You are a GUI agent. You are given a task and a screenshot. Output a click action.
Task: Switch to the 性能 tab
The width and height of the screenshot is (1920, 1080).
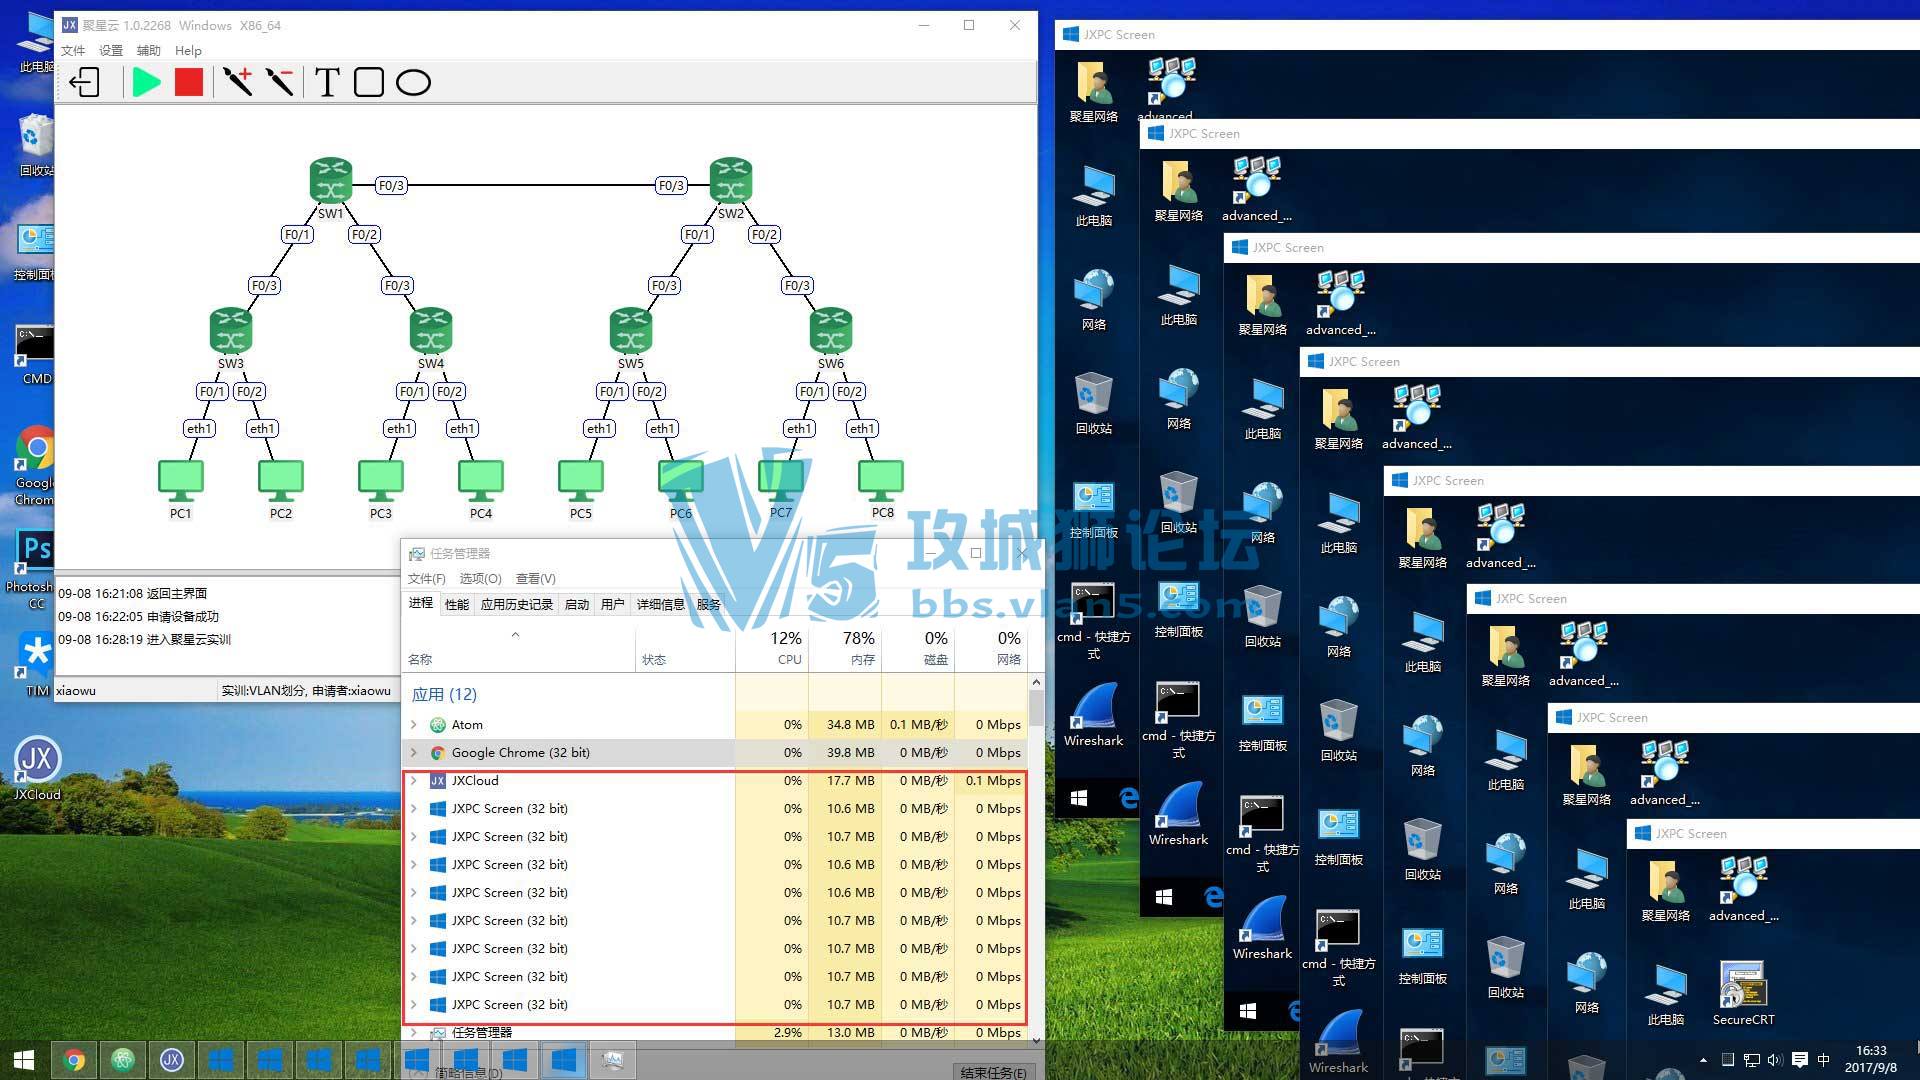tap(457, 604)
